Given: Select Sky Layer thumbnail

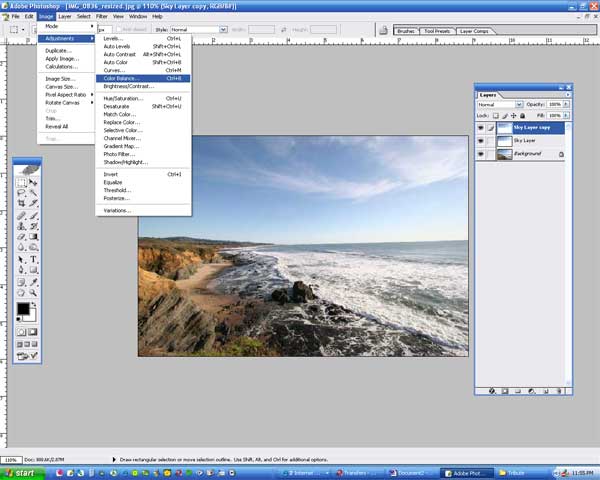Looking at the screenshot, I should coord(504,141).
